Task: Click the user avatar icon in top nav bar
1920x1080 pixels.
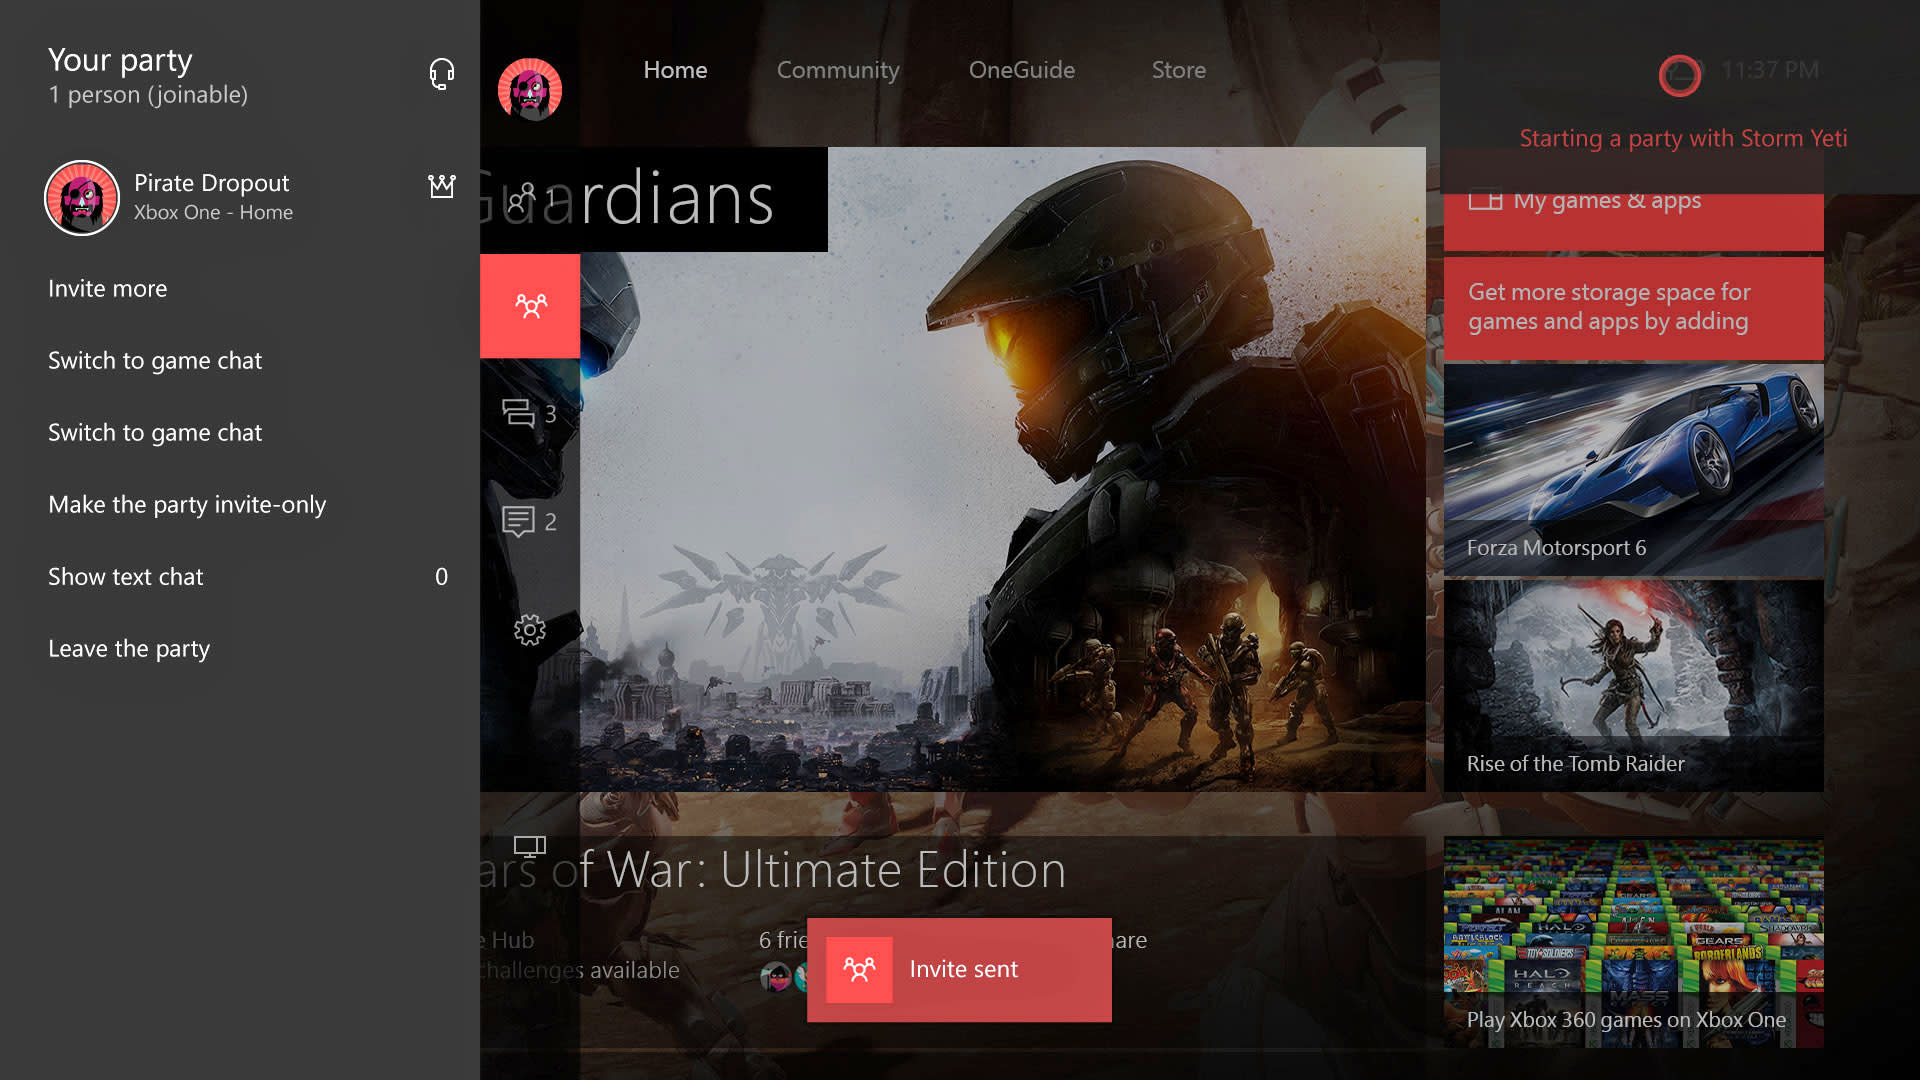Action: (529, 87)
